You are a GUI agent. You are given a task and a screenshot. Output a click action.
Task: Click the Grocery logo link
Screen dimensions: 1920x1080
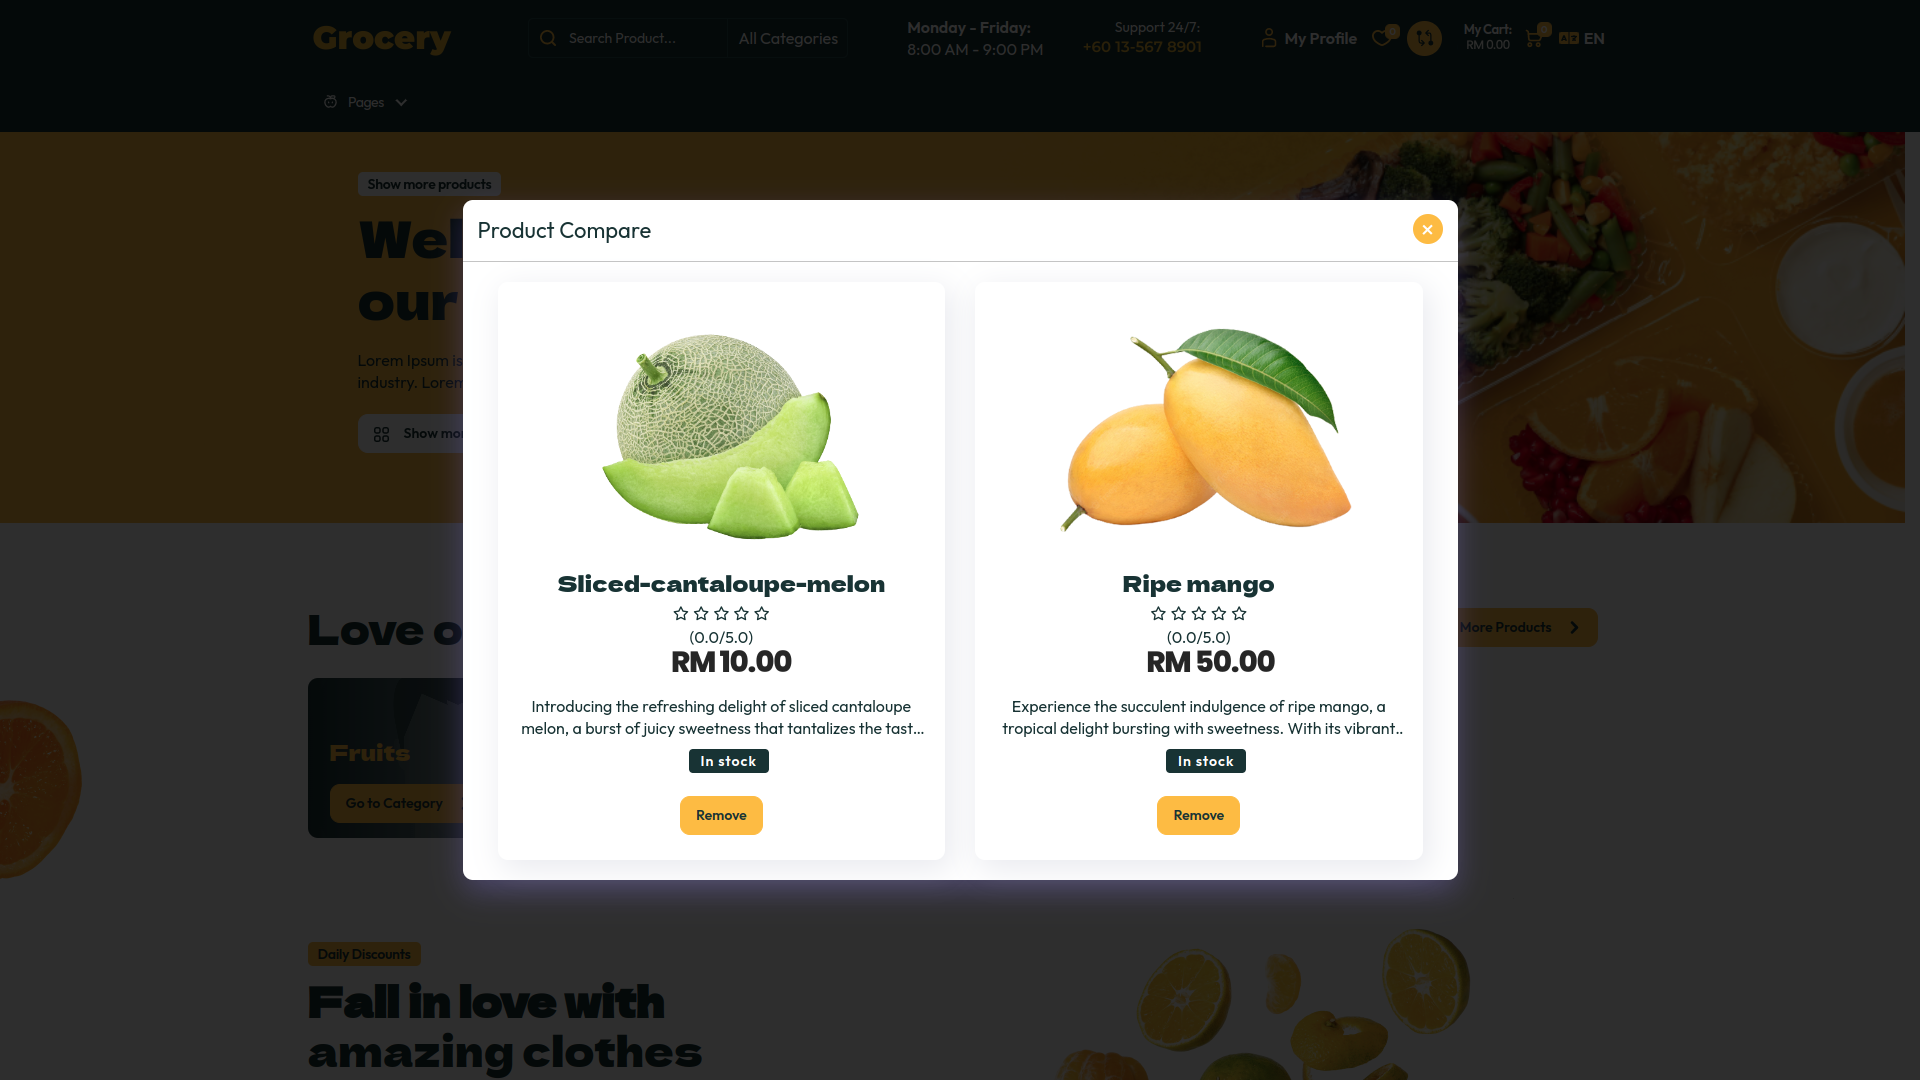(382, 38)
